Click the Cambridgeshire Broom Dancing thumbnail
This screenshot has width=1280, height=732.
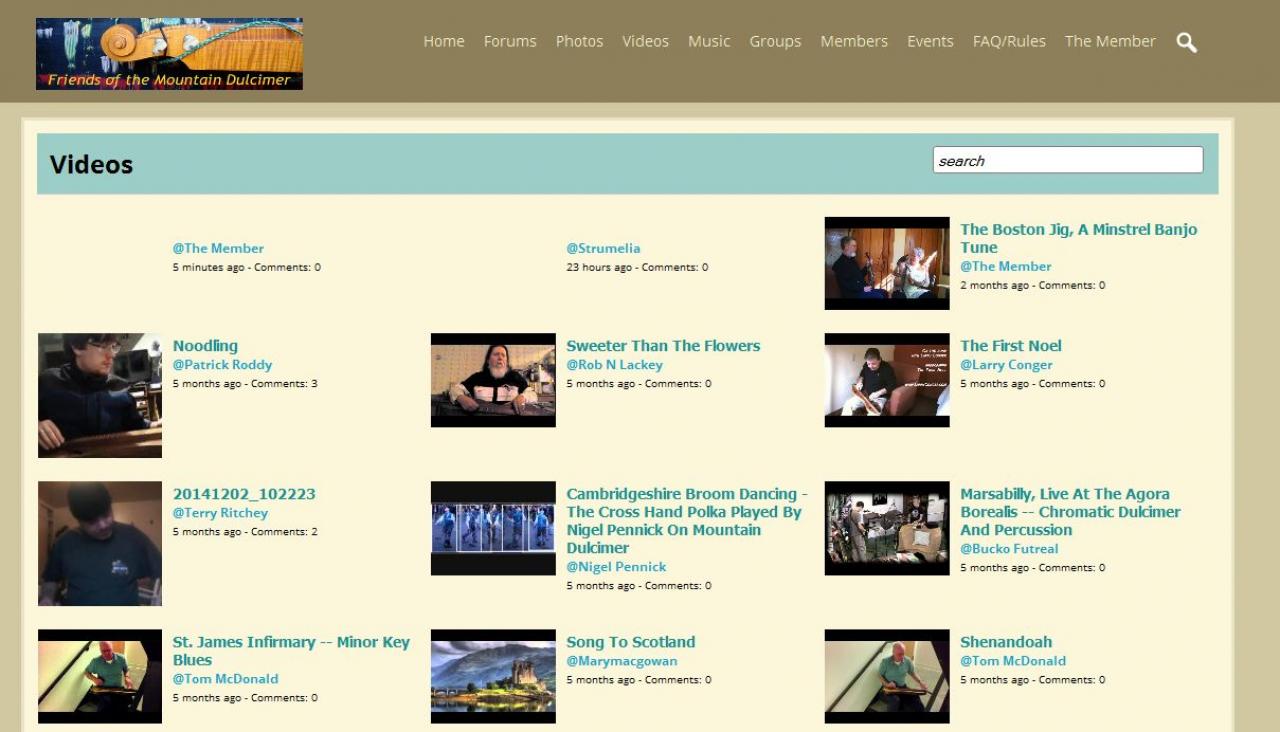[493, 528]
